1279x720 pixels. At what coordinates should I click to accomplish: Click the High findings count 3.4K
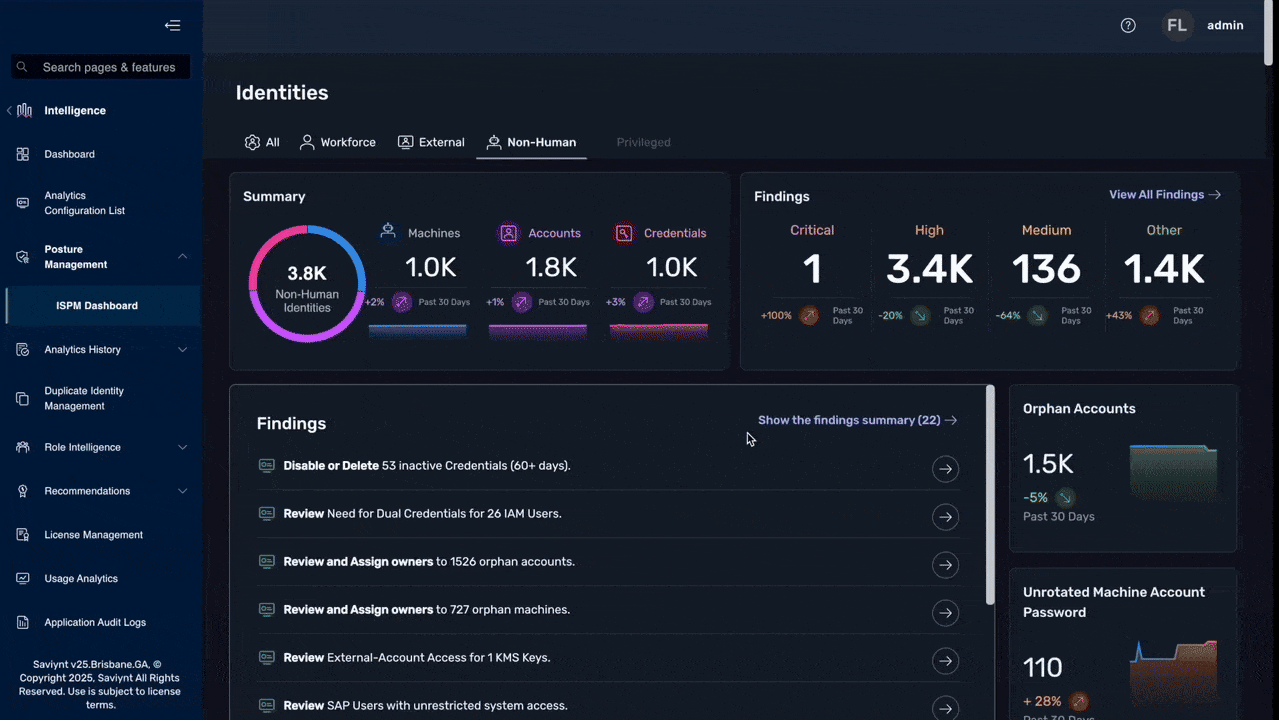[929, 269]
